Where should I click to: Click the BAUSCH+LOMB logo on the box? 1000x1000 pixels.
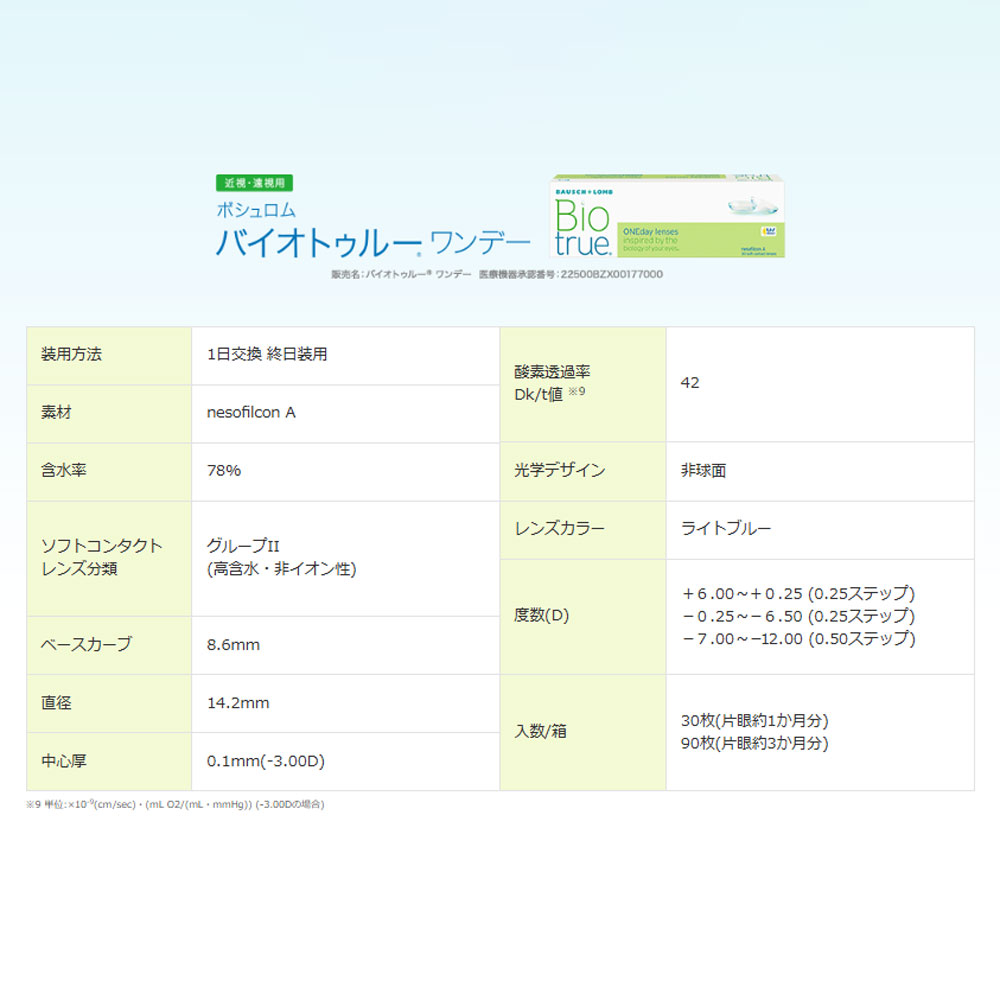point(582,190)
